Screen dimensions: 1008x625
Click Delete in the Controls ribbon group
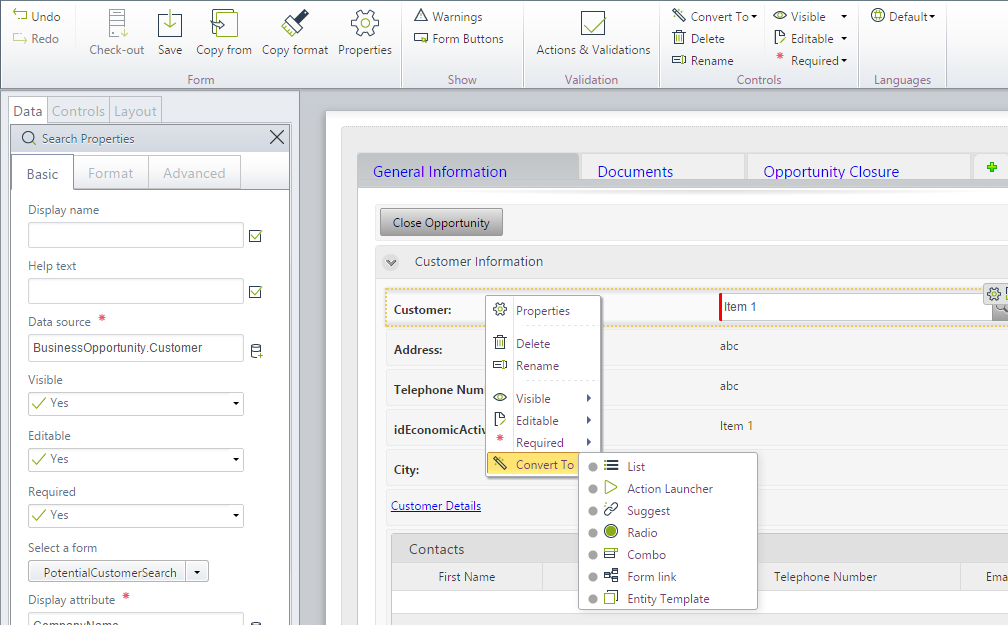coord(698,38)
